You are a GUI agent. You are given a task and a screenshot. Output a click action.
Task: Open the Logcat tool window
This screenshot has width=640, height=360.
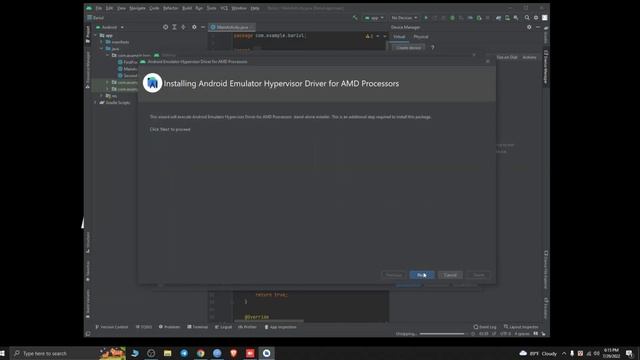tap(223, 327)
